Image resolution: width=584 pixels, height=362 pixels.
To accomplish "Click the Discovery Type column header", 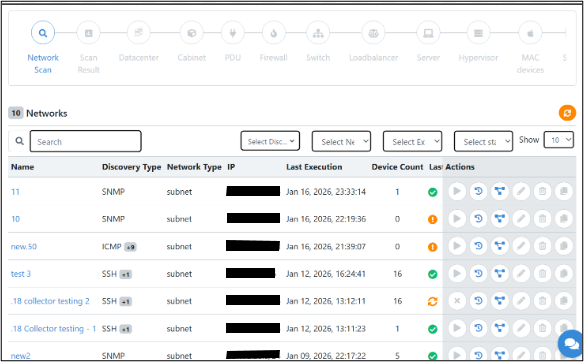I will (x=131, y=167).
